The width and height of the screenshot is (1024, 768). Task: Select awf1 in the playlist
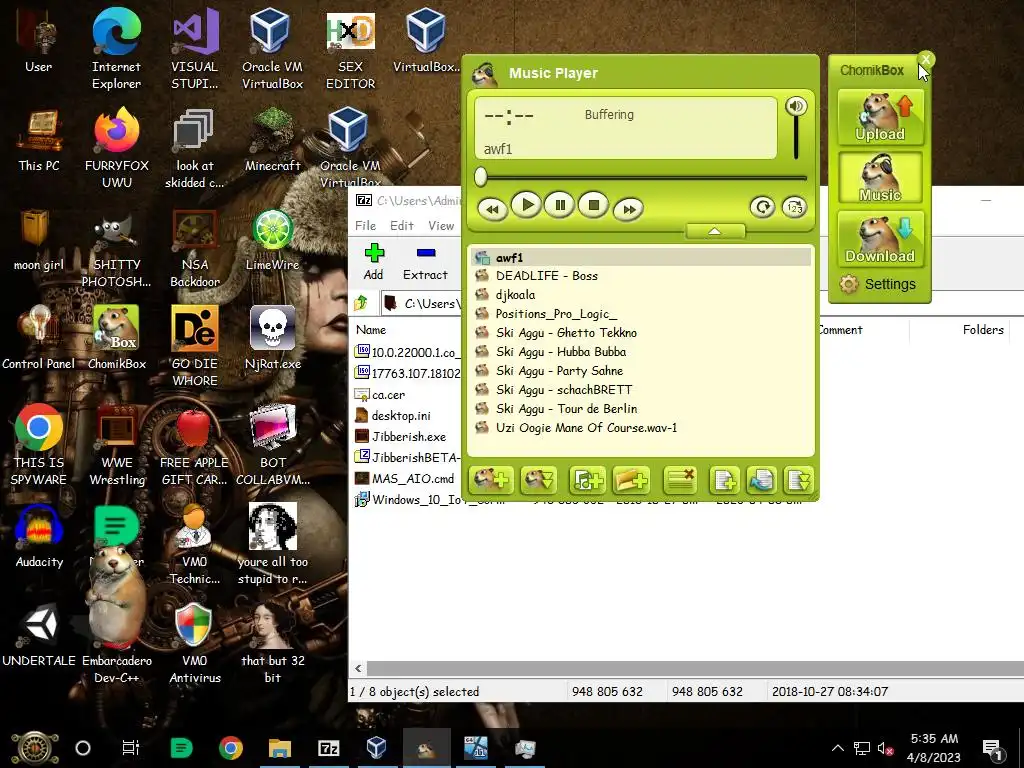click(x=640, y=257)
